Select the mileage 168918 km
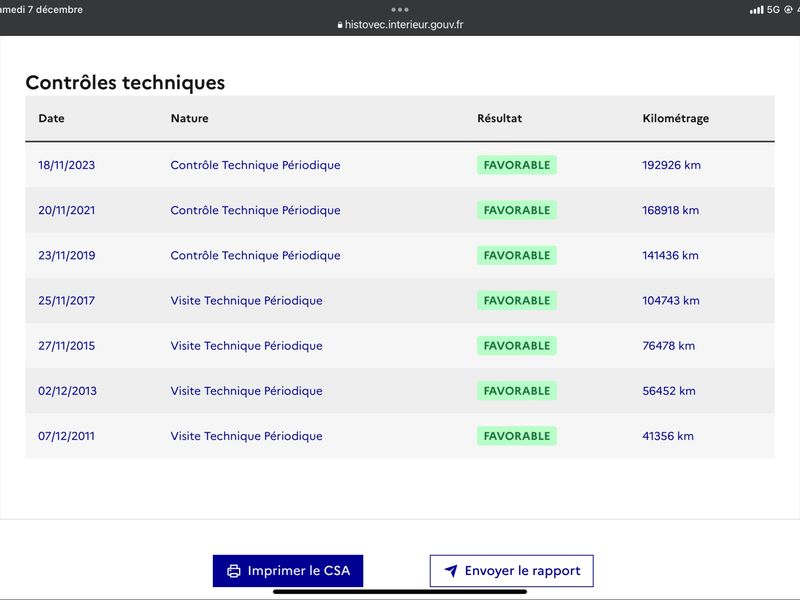Screen dimensions: 800x600 click(670, 210)
